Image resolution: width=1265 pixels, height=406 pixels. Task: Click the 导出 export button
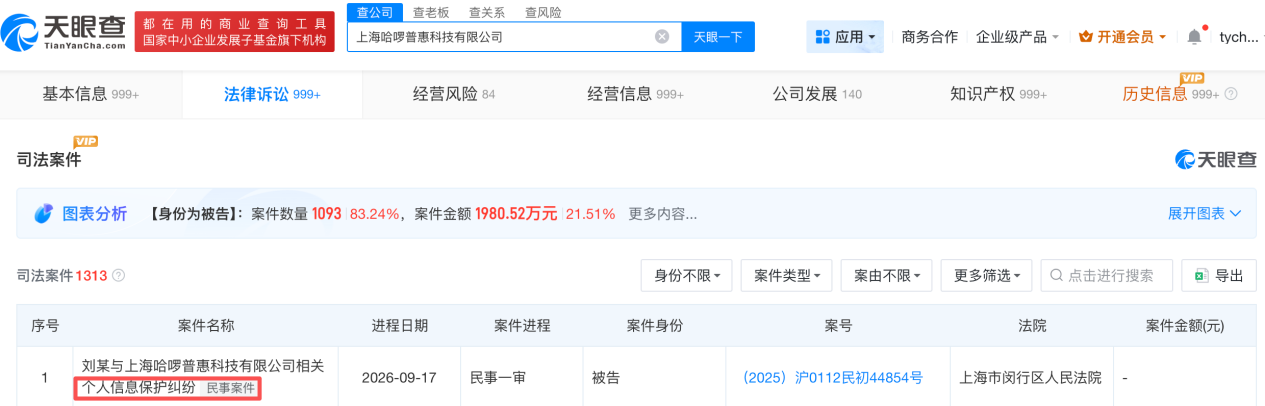tap(1219, 276)
